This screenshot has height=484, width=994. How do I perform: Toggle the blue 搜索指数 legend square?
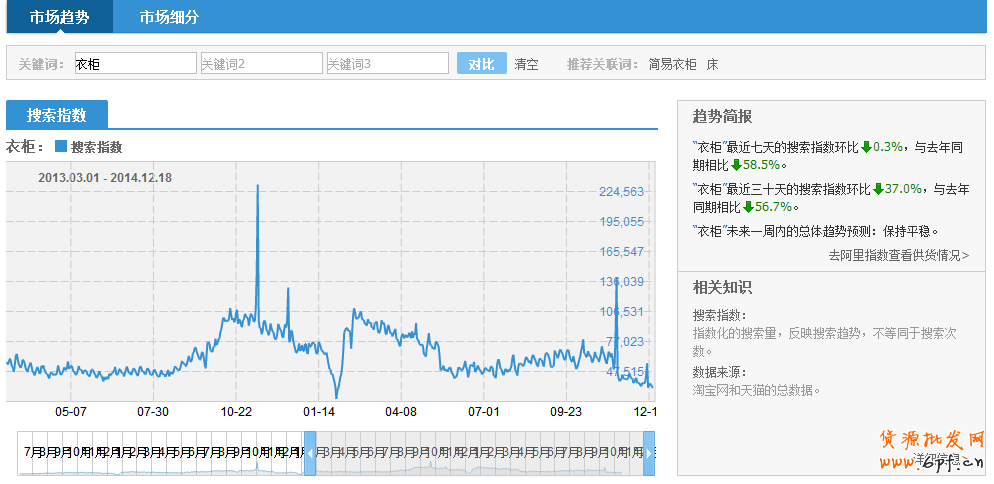pyautogui.click(x=61, y=146)
